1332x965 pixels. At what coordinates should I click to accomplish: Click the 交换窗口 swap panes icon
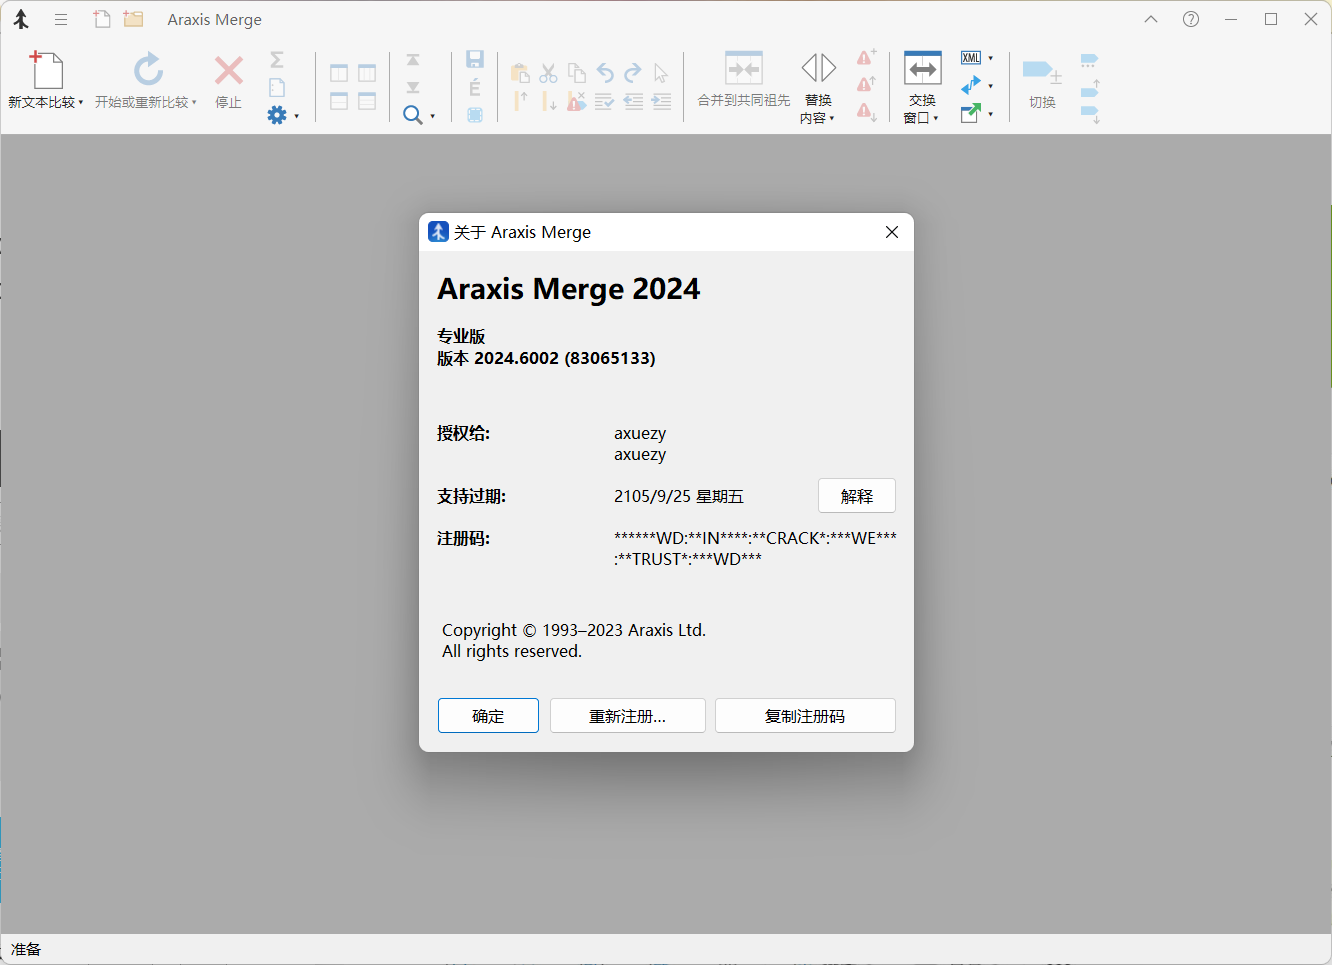[x=922, y=69]
